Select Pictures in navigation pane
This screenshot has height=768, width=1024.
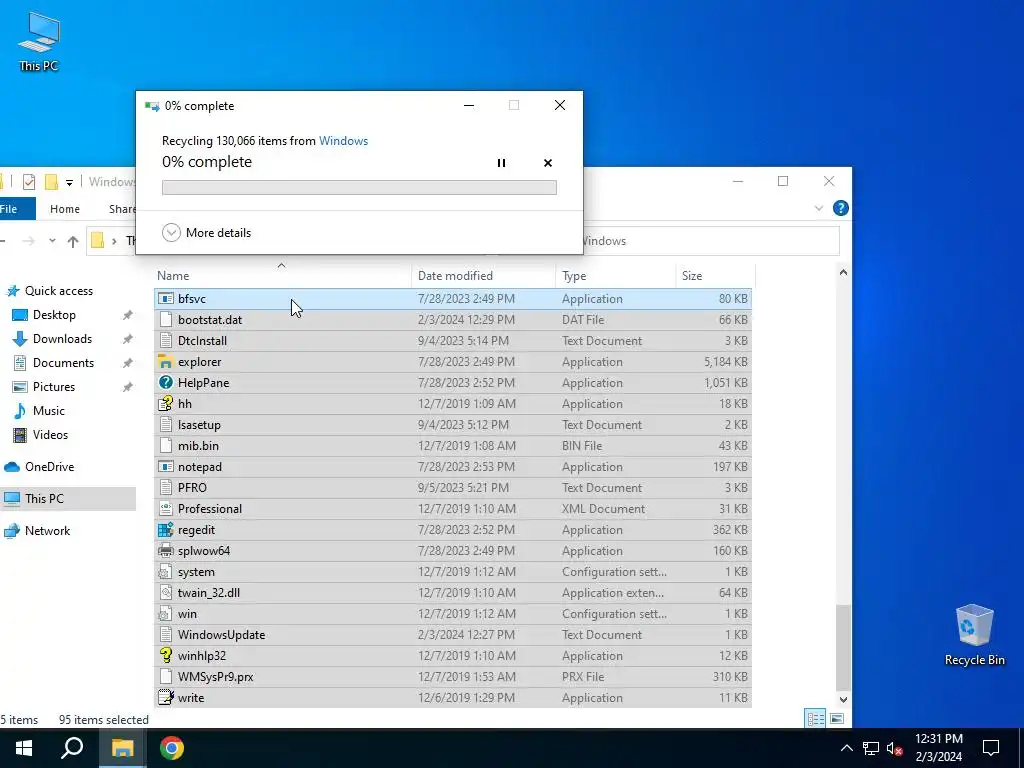pos(54,387)
